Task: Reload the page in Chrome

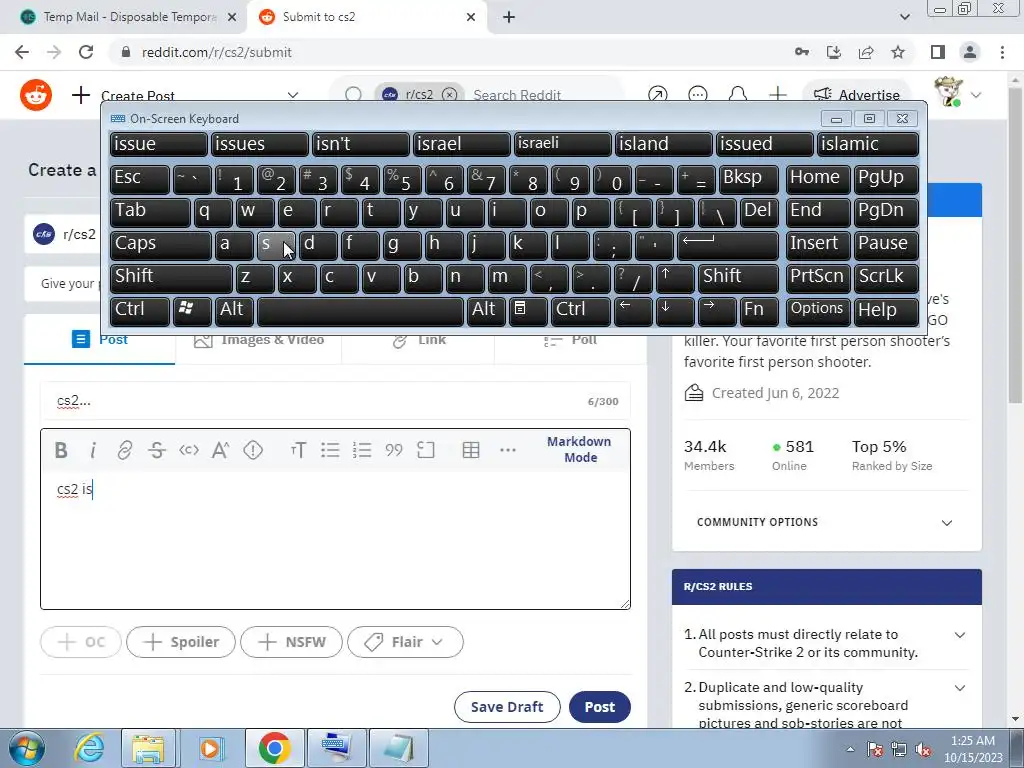Action: click(86, 52)
